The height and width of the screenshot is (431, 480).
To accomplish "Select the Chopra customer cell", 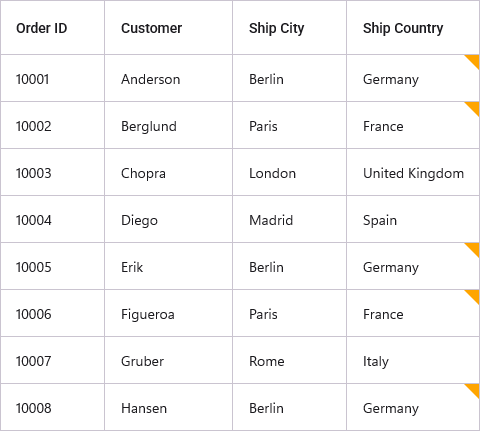I will coord(168,172).
